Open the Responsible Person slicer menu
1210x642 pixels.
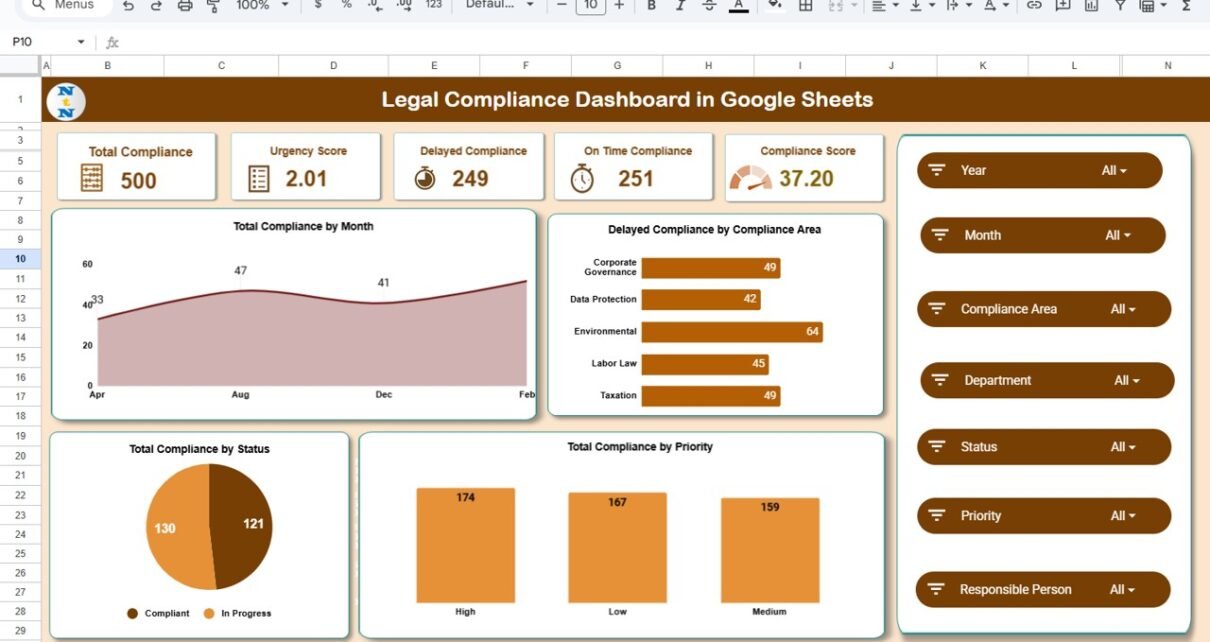[x=1122, y=590]
